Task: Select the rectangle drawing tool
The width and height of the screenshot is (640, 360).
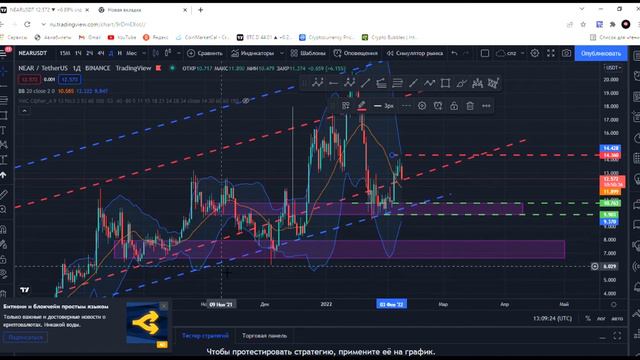Action: click(x=445, y=83)
